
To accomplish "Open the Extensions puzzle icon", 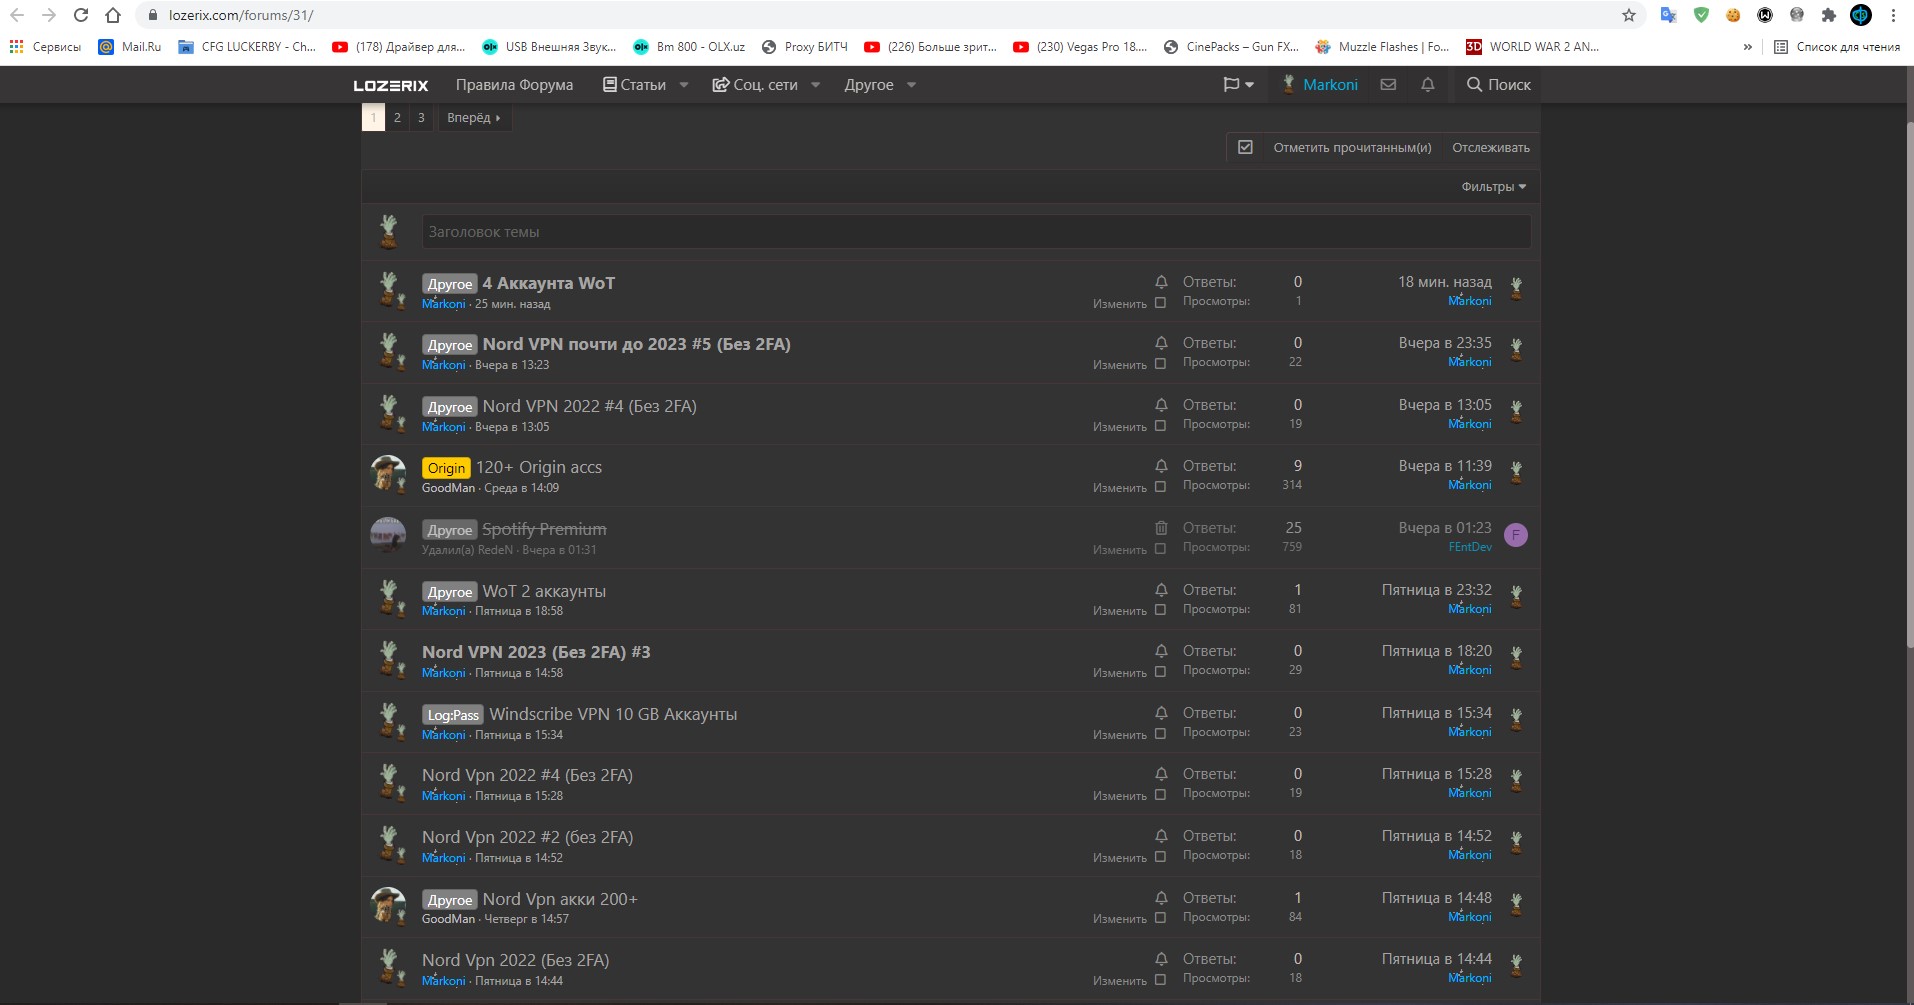I will click(1829, 15).
